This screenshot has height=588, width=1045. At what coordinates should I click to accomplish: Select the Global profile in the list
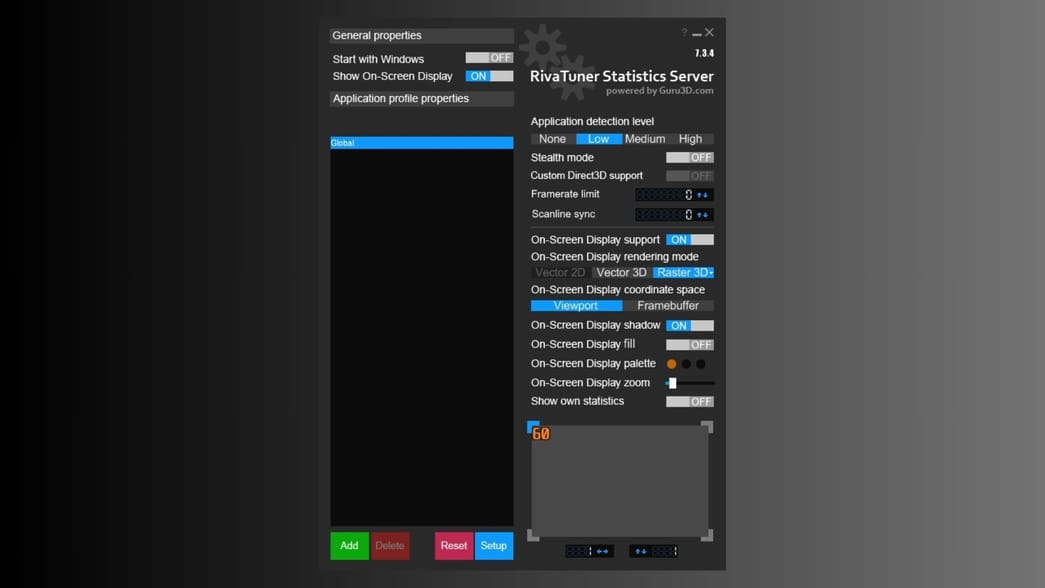tap(420, 142)
